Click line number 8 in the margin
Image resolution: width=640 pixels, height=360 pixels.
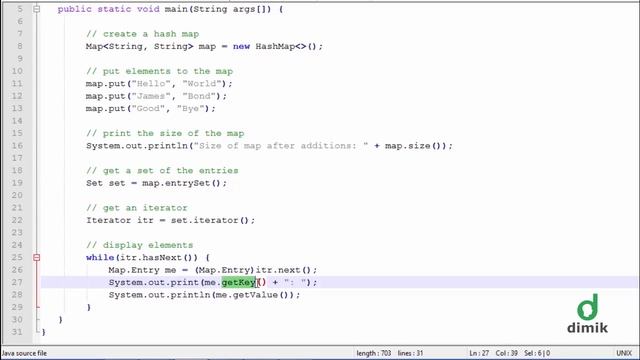[20, 46]
